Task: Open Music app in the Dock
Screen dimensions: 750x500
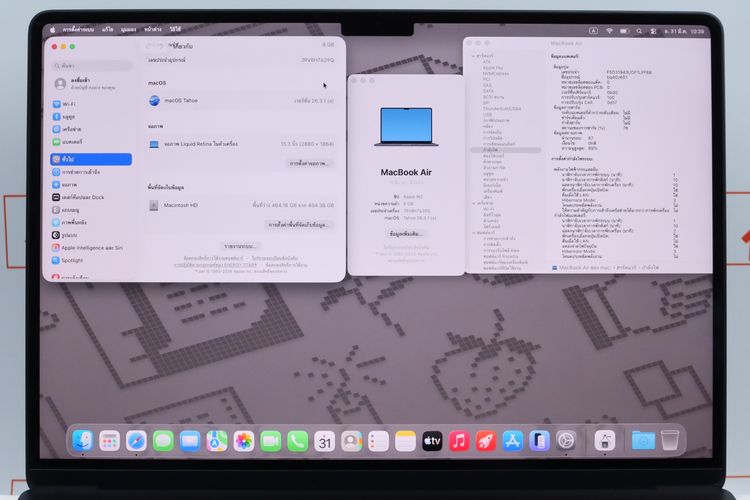Action: [459, 441]
